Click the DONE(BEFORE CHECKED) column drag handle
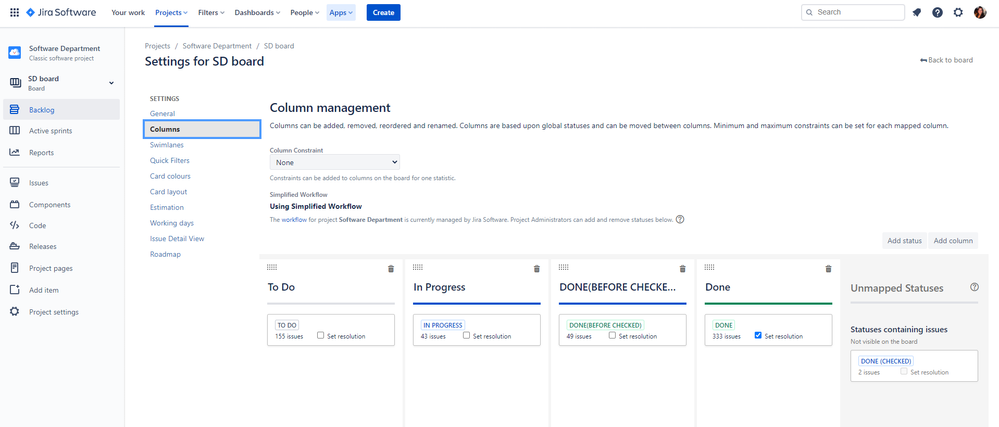 (x=564, y=267)
